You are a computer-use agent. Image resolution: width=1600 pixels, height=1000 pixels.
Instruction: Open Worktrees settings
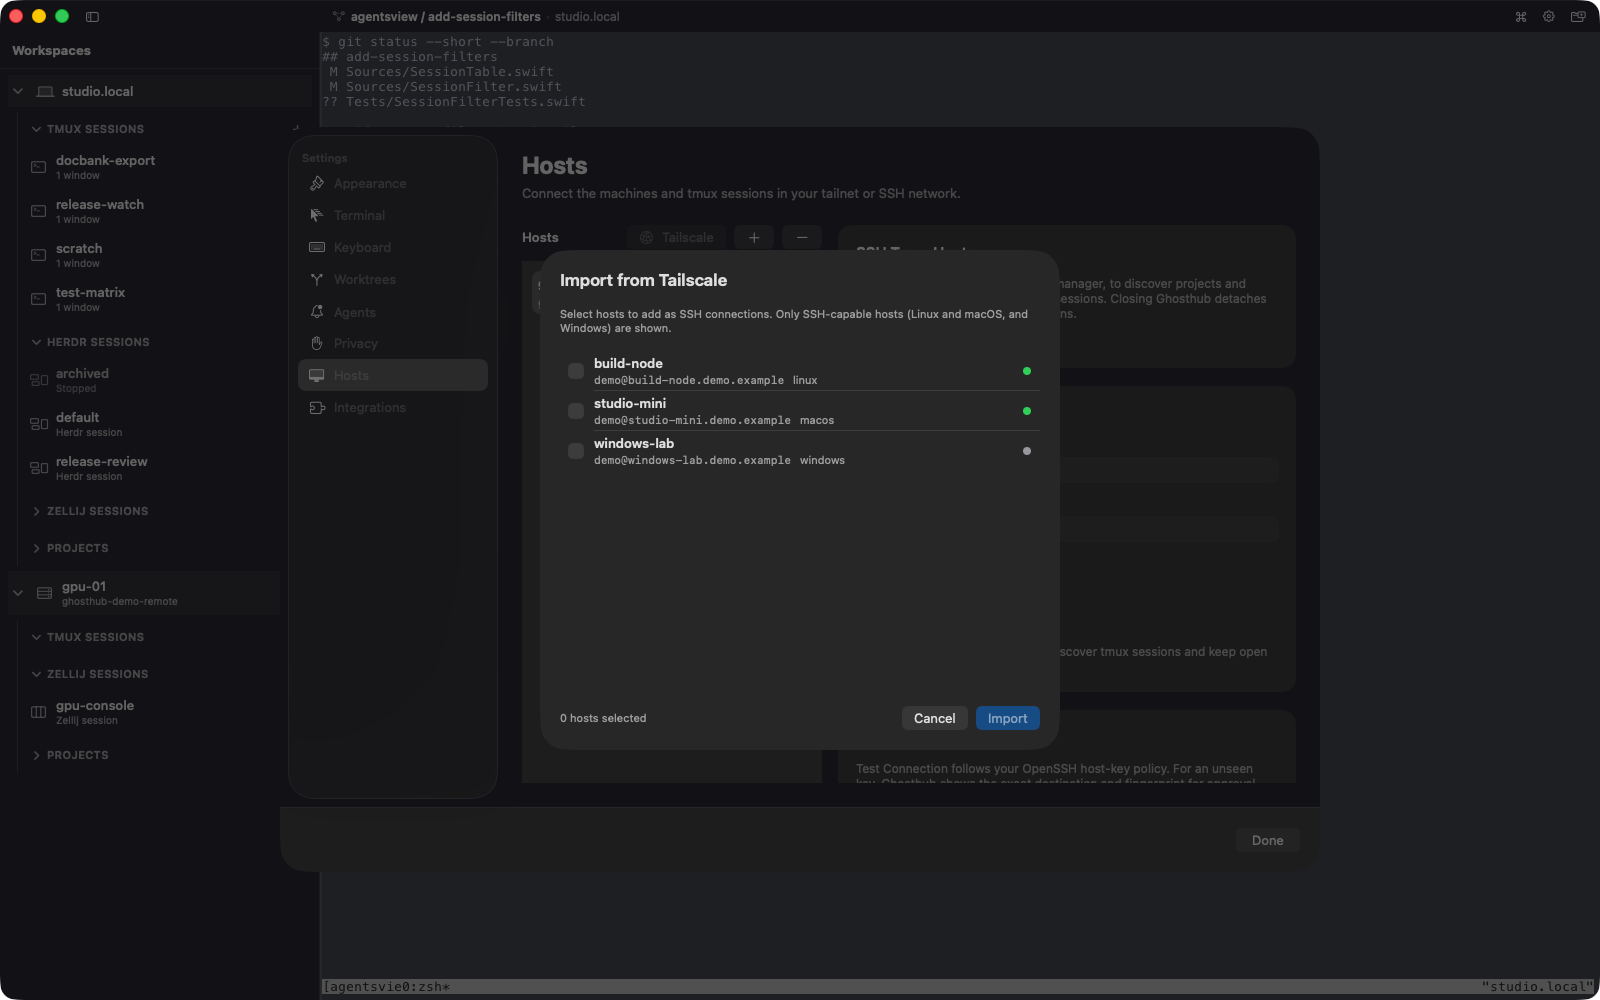[393, 279]
